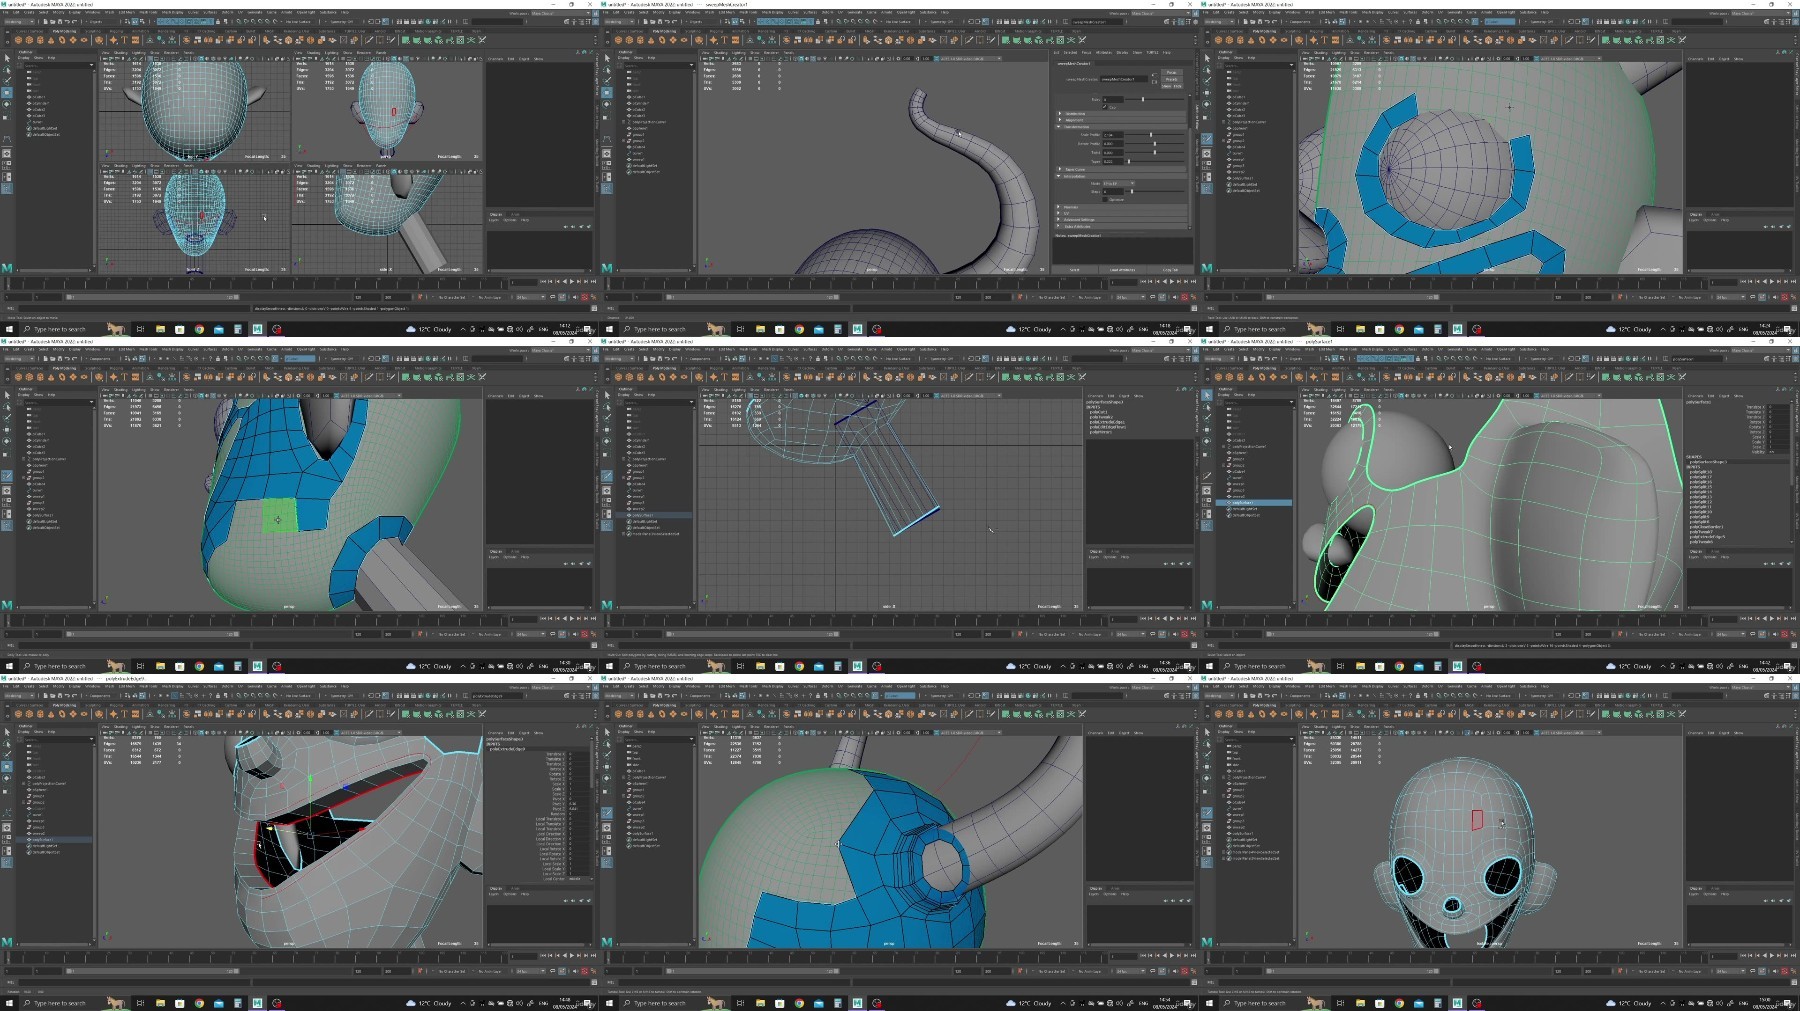Open Task View icon below front-facing skull window
The height and width of the screenshot is (1011, 1800).
click(1340, 1003)
